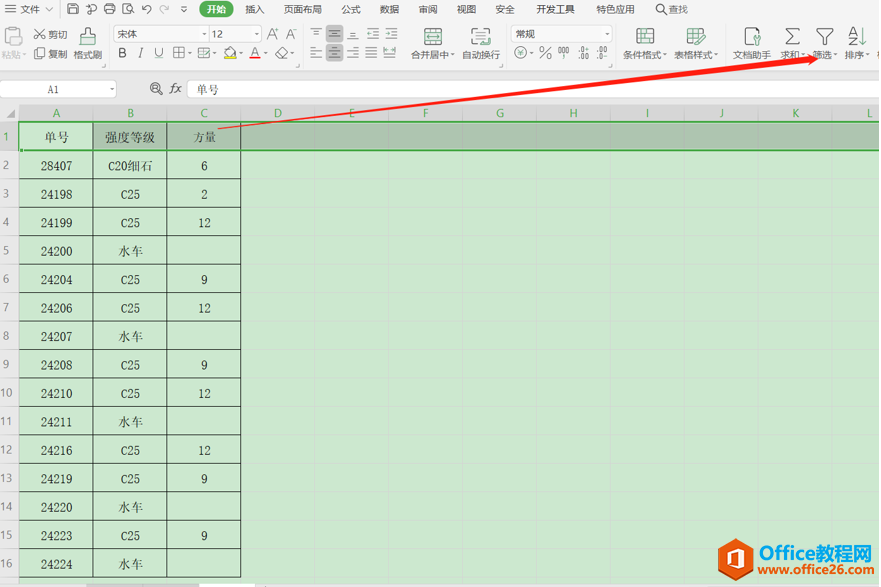Switch to the 插入 (Insert) tab
Image resolution: width=881 pixels, height=587 pixels.
(x=255, y=9)
